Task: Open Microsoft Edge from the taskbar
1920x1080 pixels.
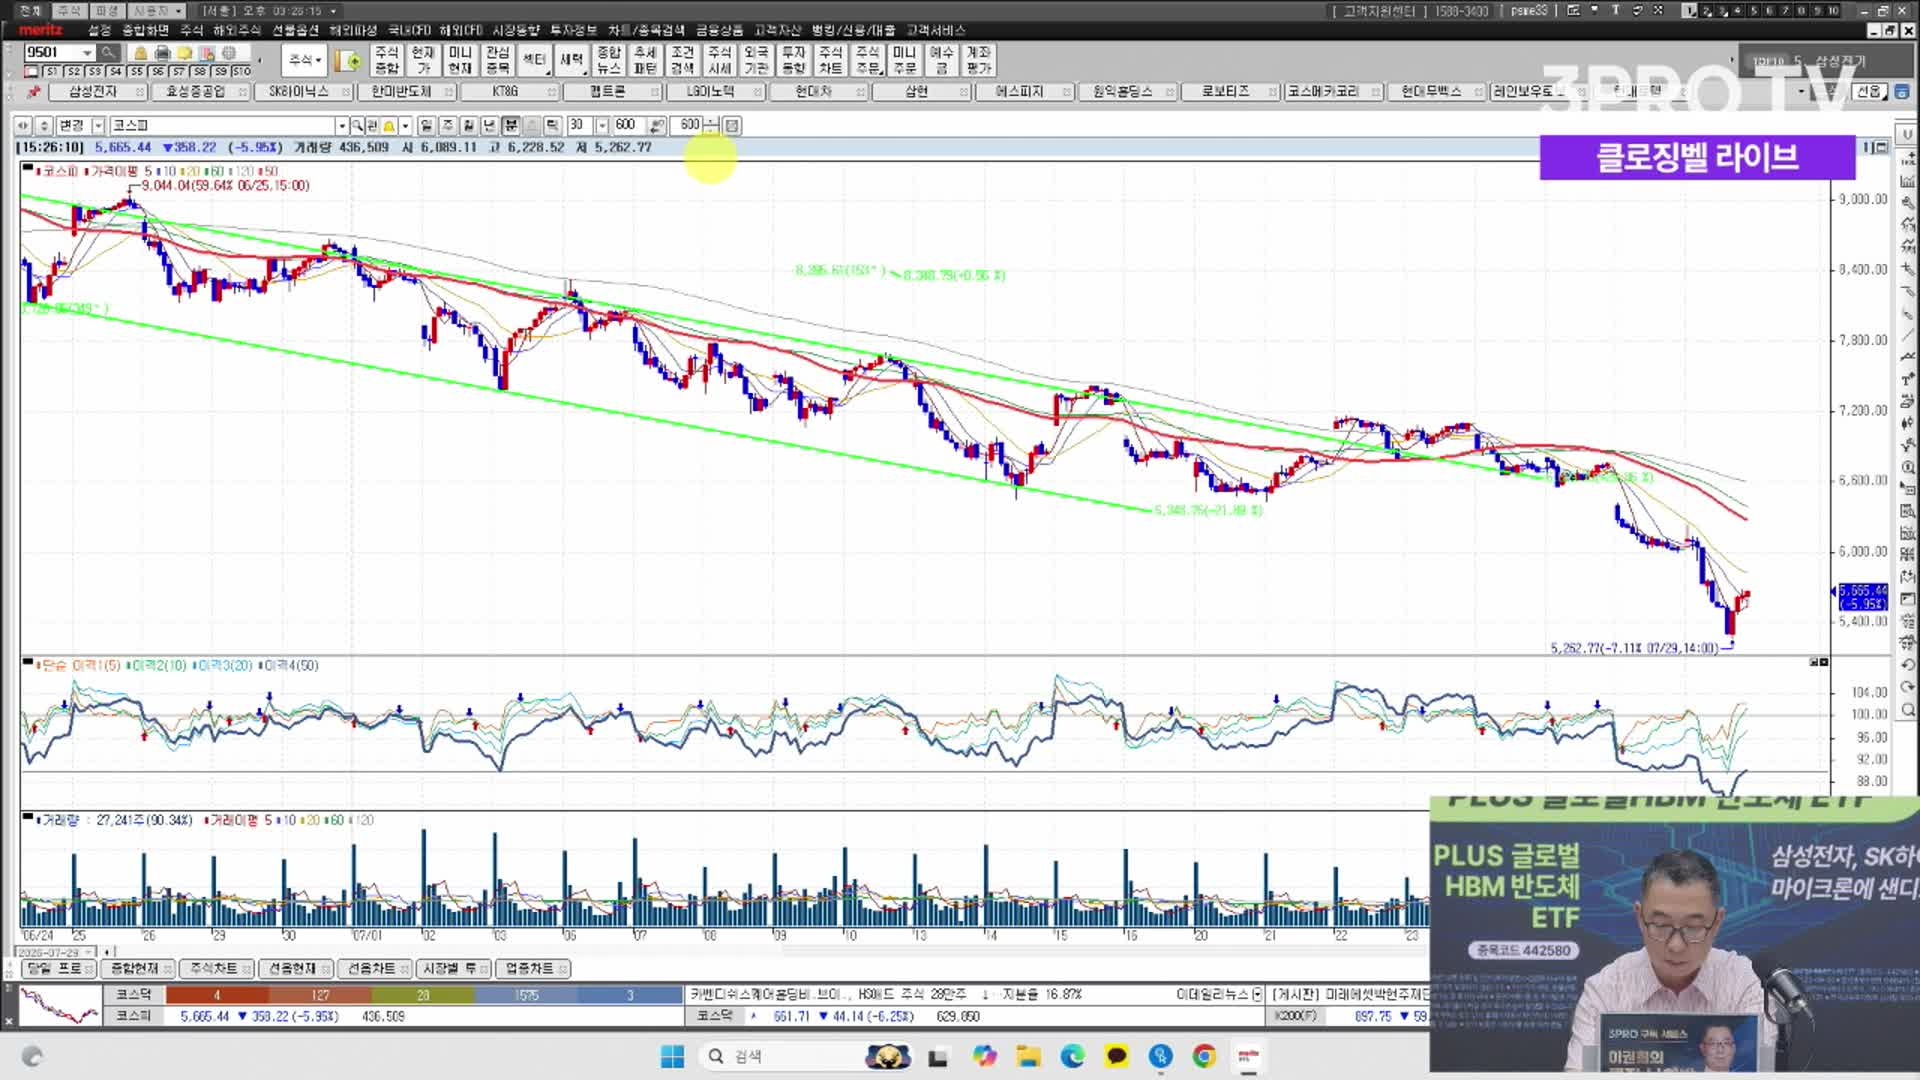Action: click(1072, 1056)
